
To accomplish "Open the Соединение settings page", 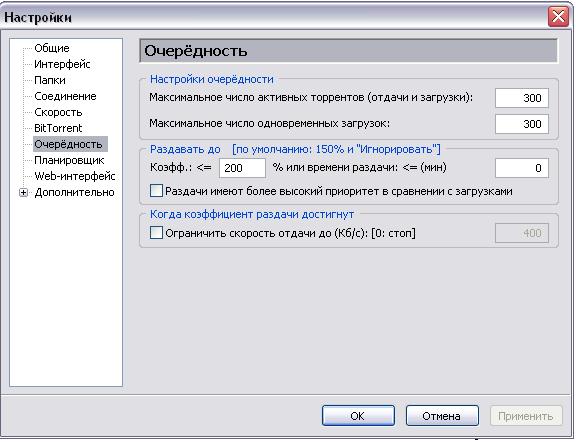I will click(65, 96).
